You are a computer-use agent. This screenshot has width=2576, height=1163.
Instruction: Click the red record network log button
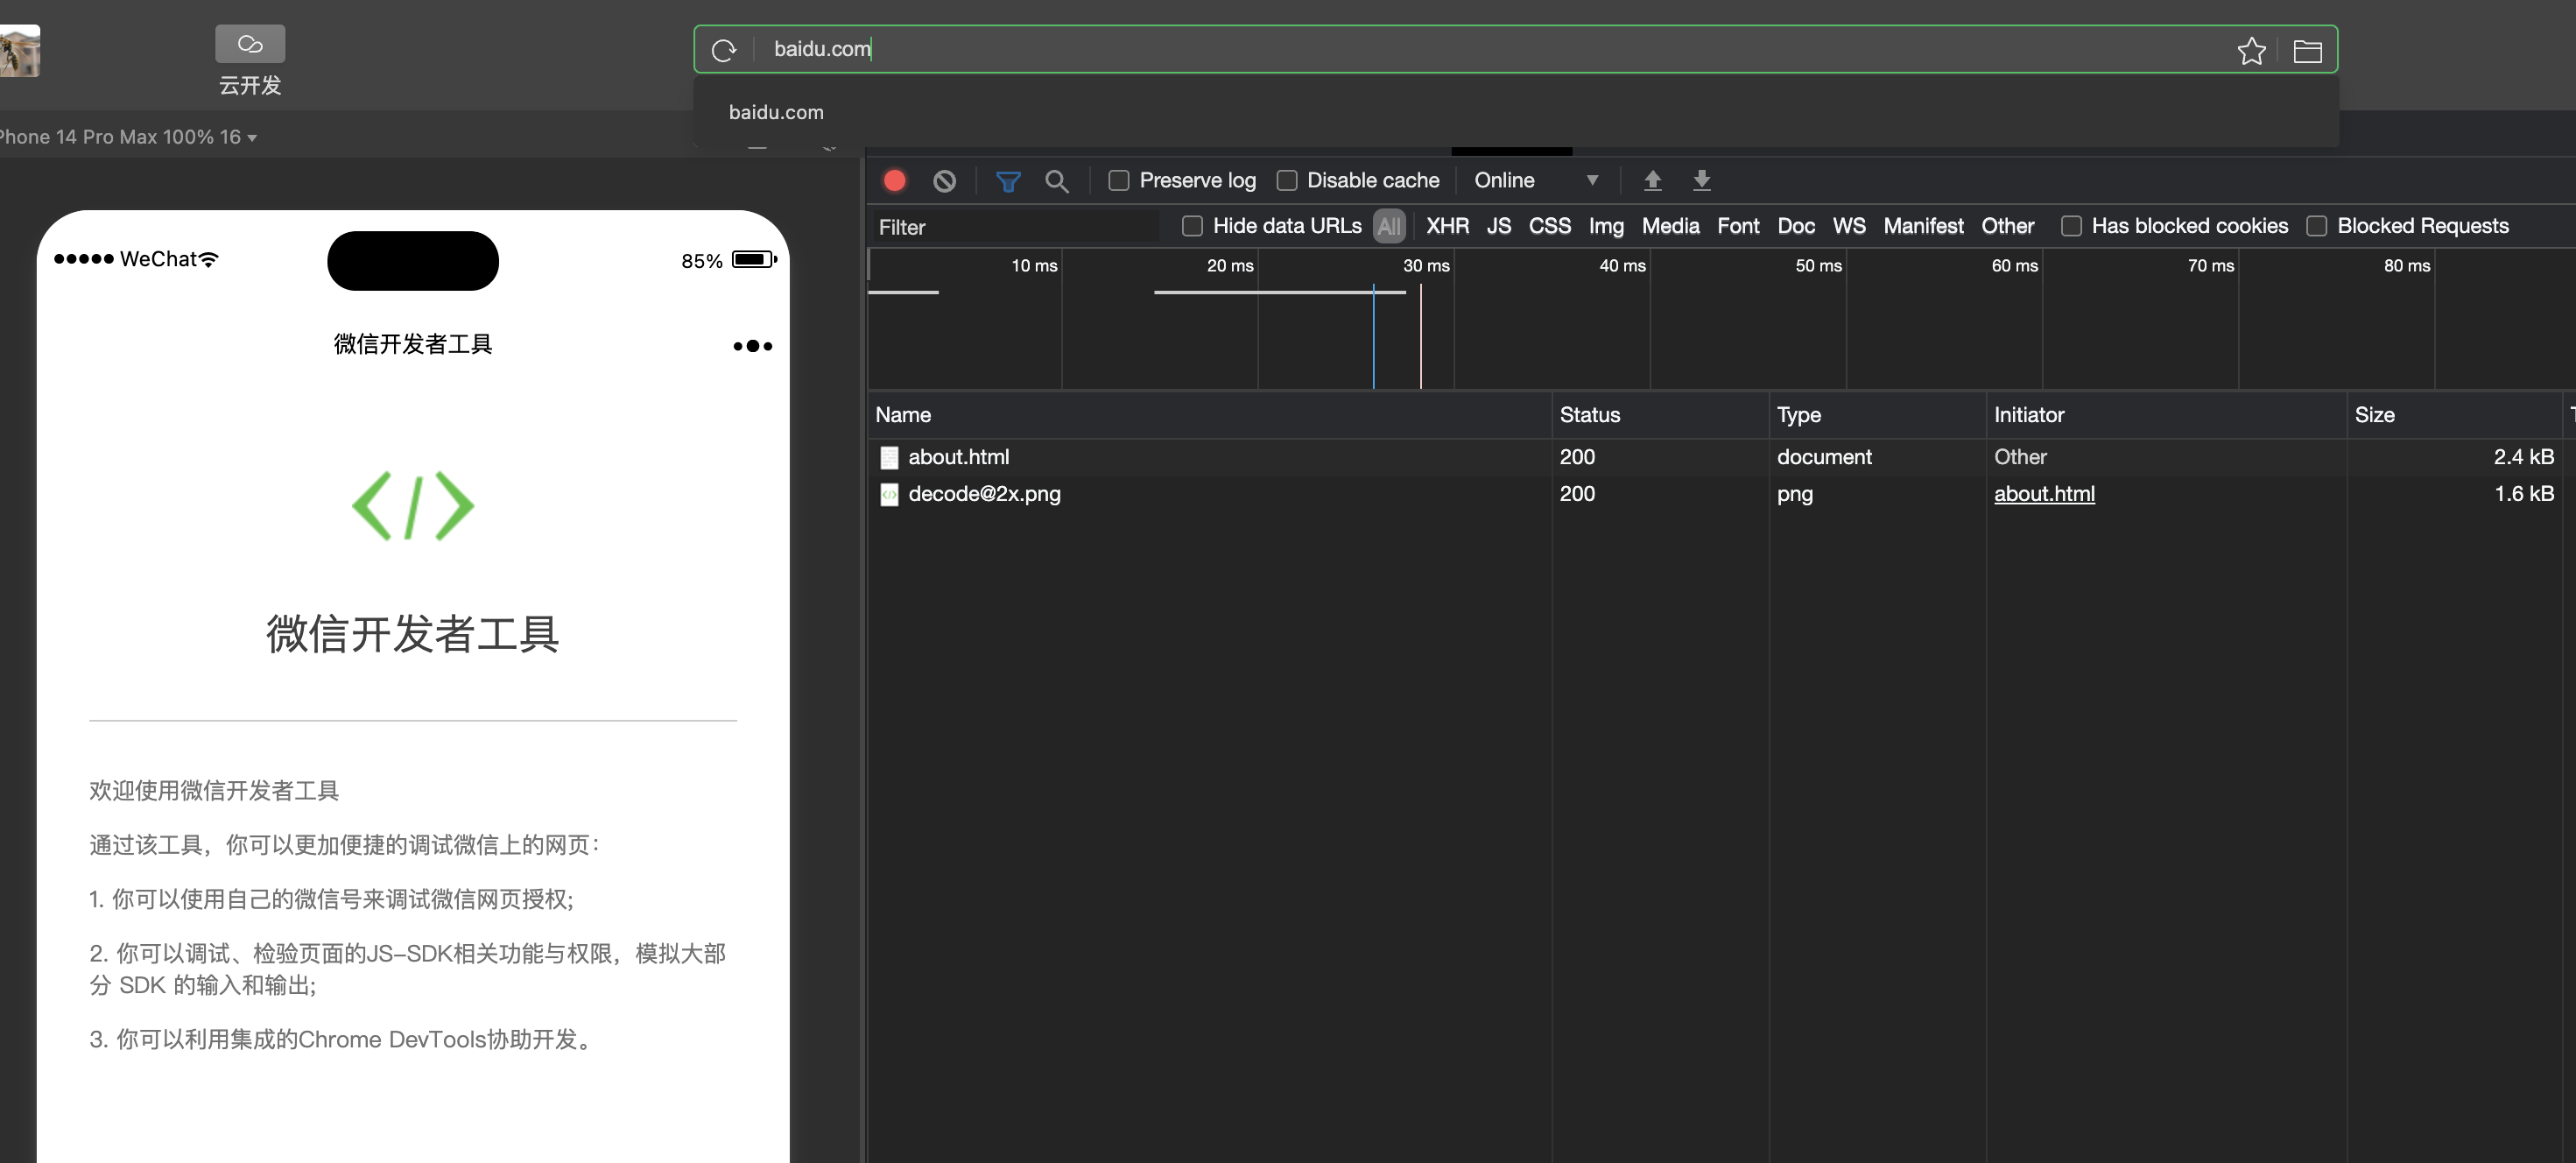[894, 180]
